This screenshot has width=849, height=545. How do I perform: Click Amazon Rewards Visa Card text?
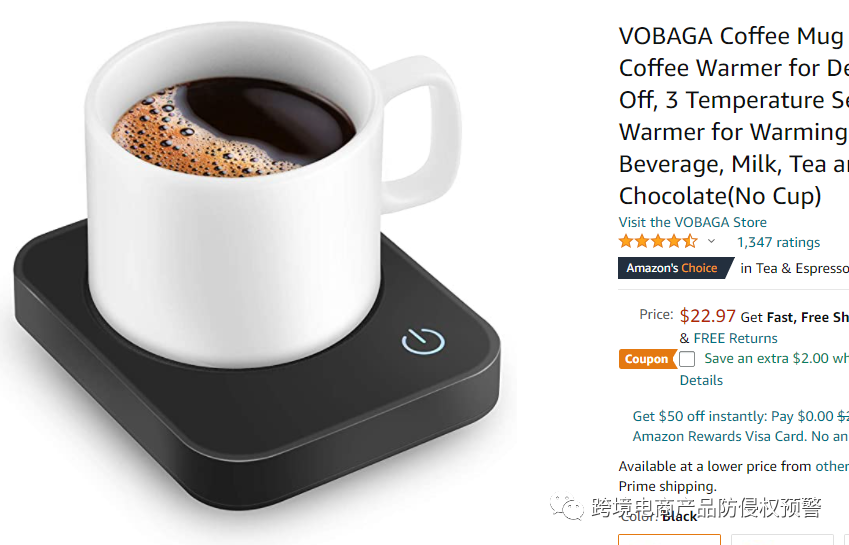click(x=719, y=436)
